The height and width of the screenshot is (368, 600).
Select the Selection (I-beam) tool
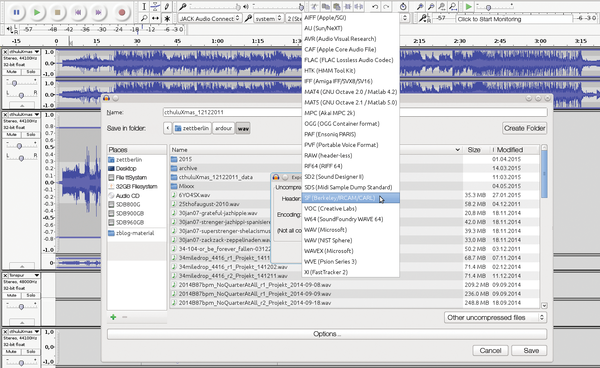(x=144, y=7)
